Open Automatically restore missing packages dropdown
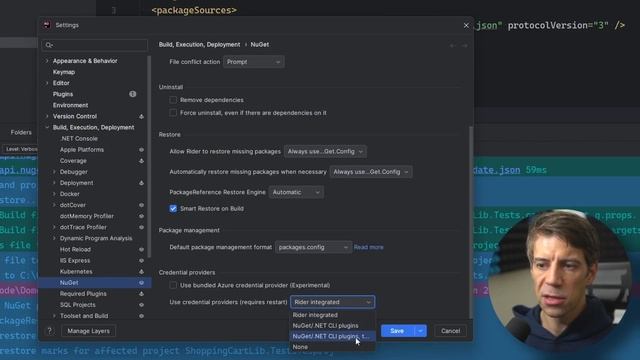Viewport: 640px width, 360px height. 371,172
